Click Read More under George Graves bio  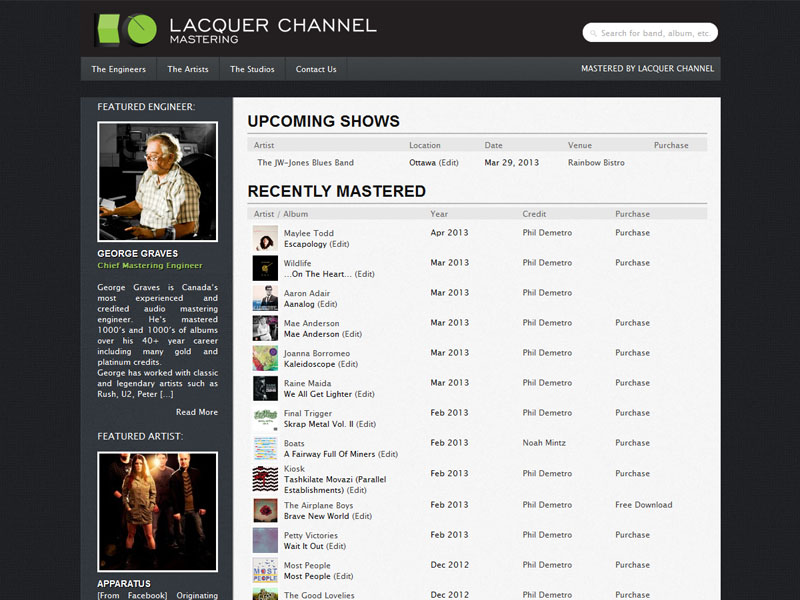(x=197, y=412)
